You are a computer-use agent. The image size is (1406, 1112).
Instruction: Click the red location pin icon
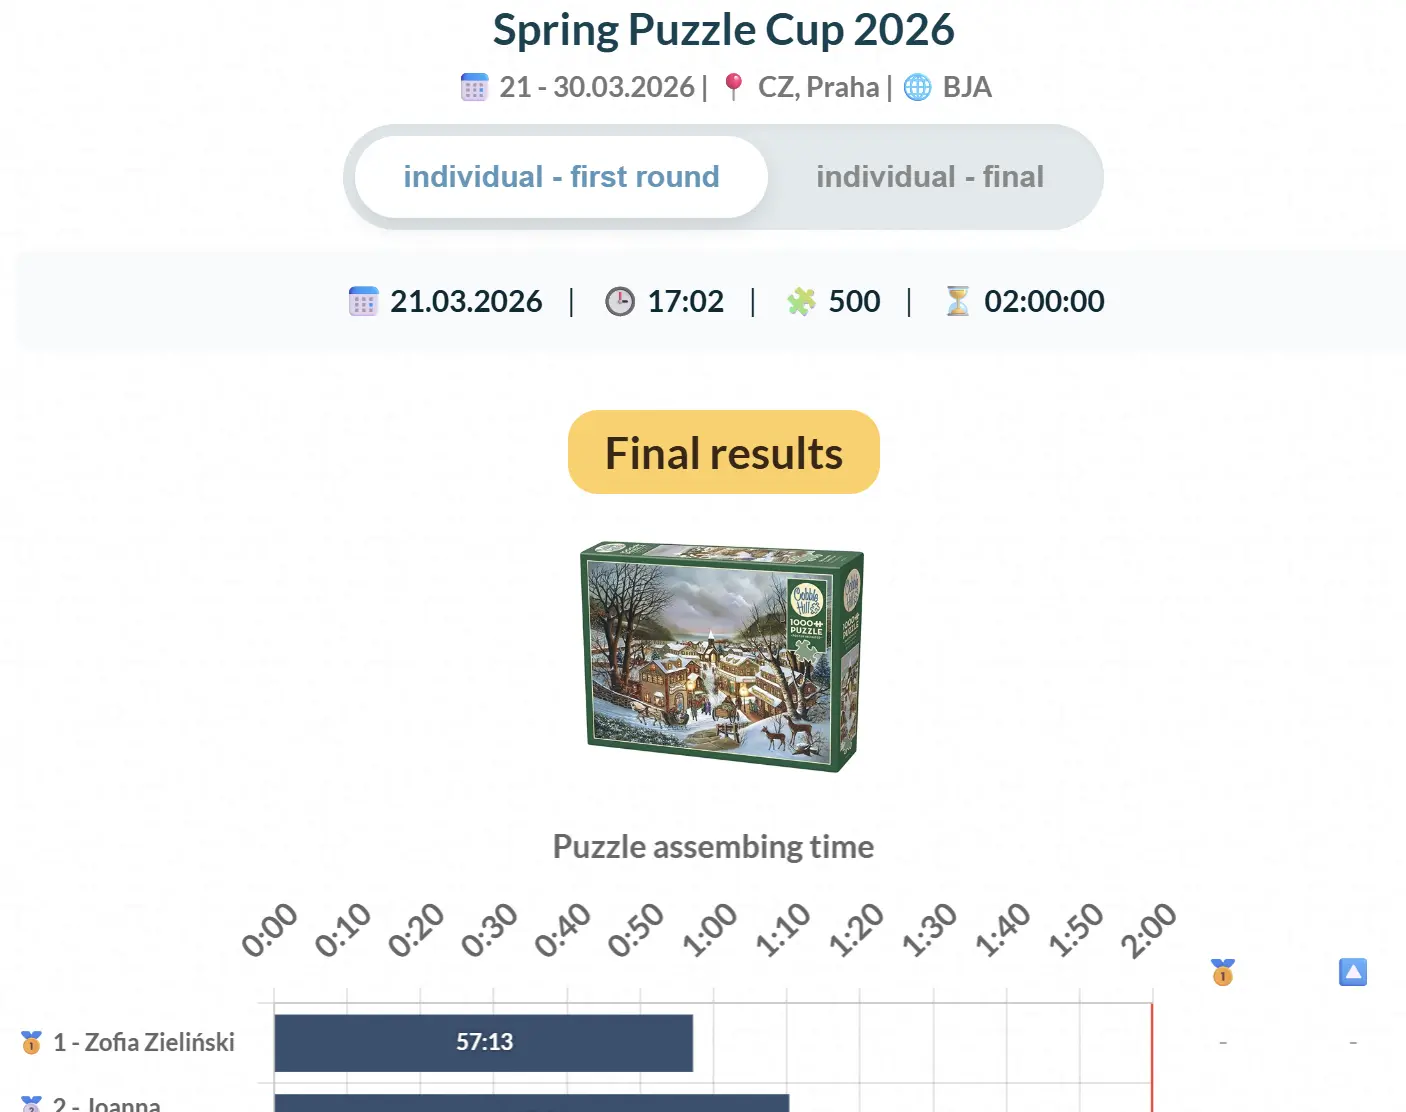coord(733,87)
